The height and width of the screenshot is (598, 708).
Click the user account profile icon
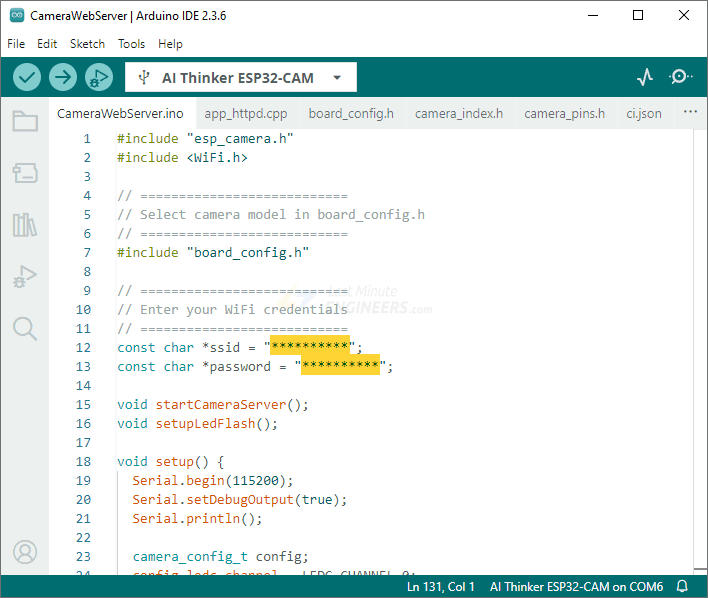point(25,551)
